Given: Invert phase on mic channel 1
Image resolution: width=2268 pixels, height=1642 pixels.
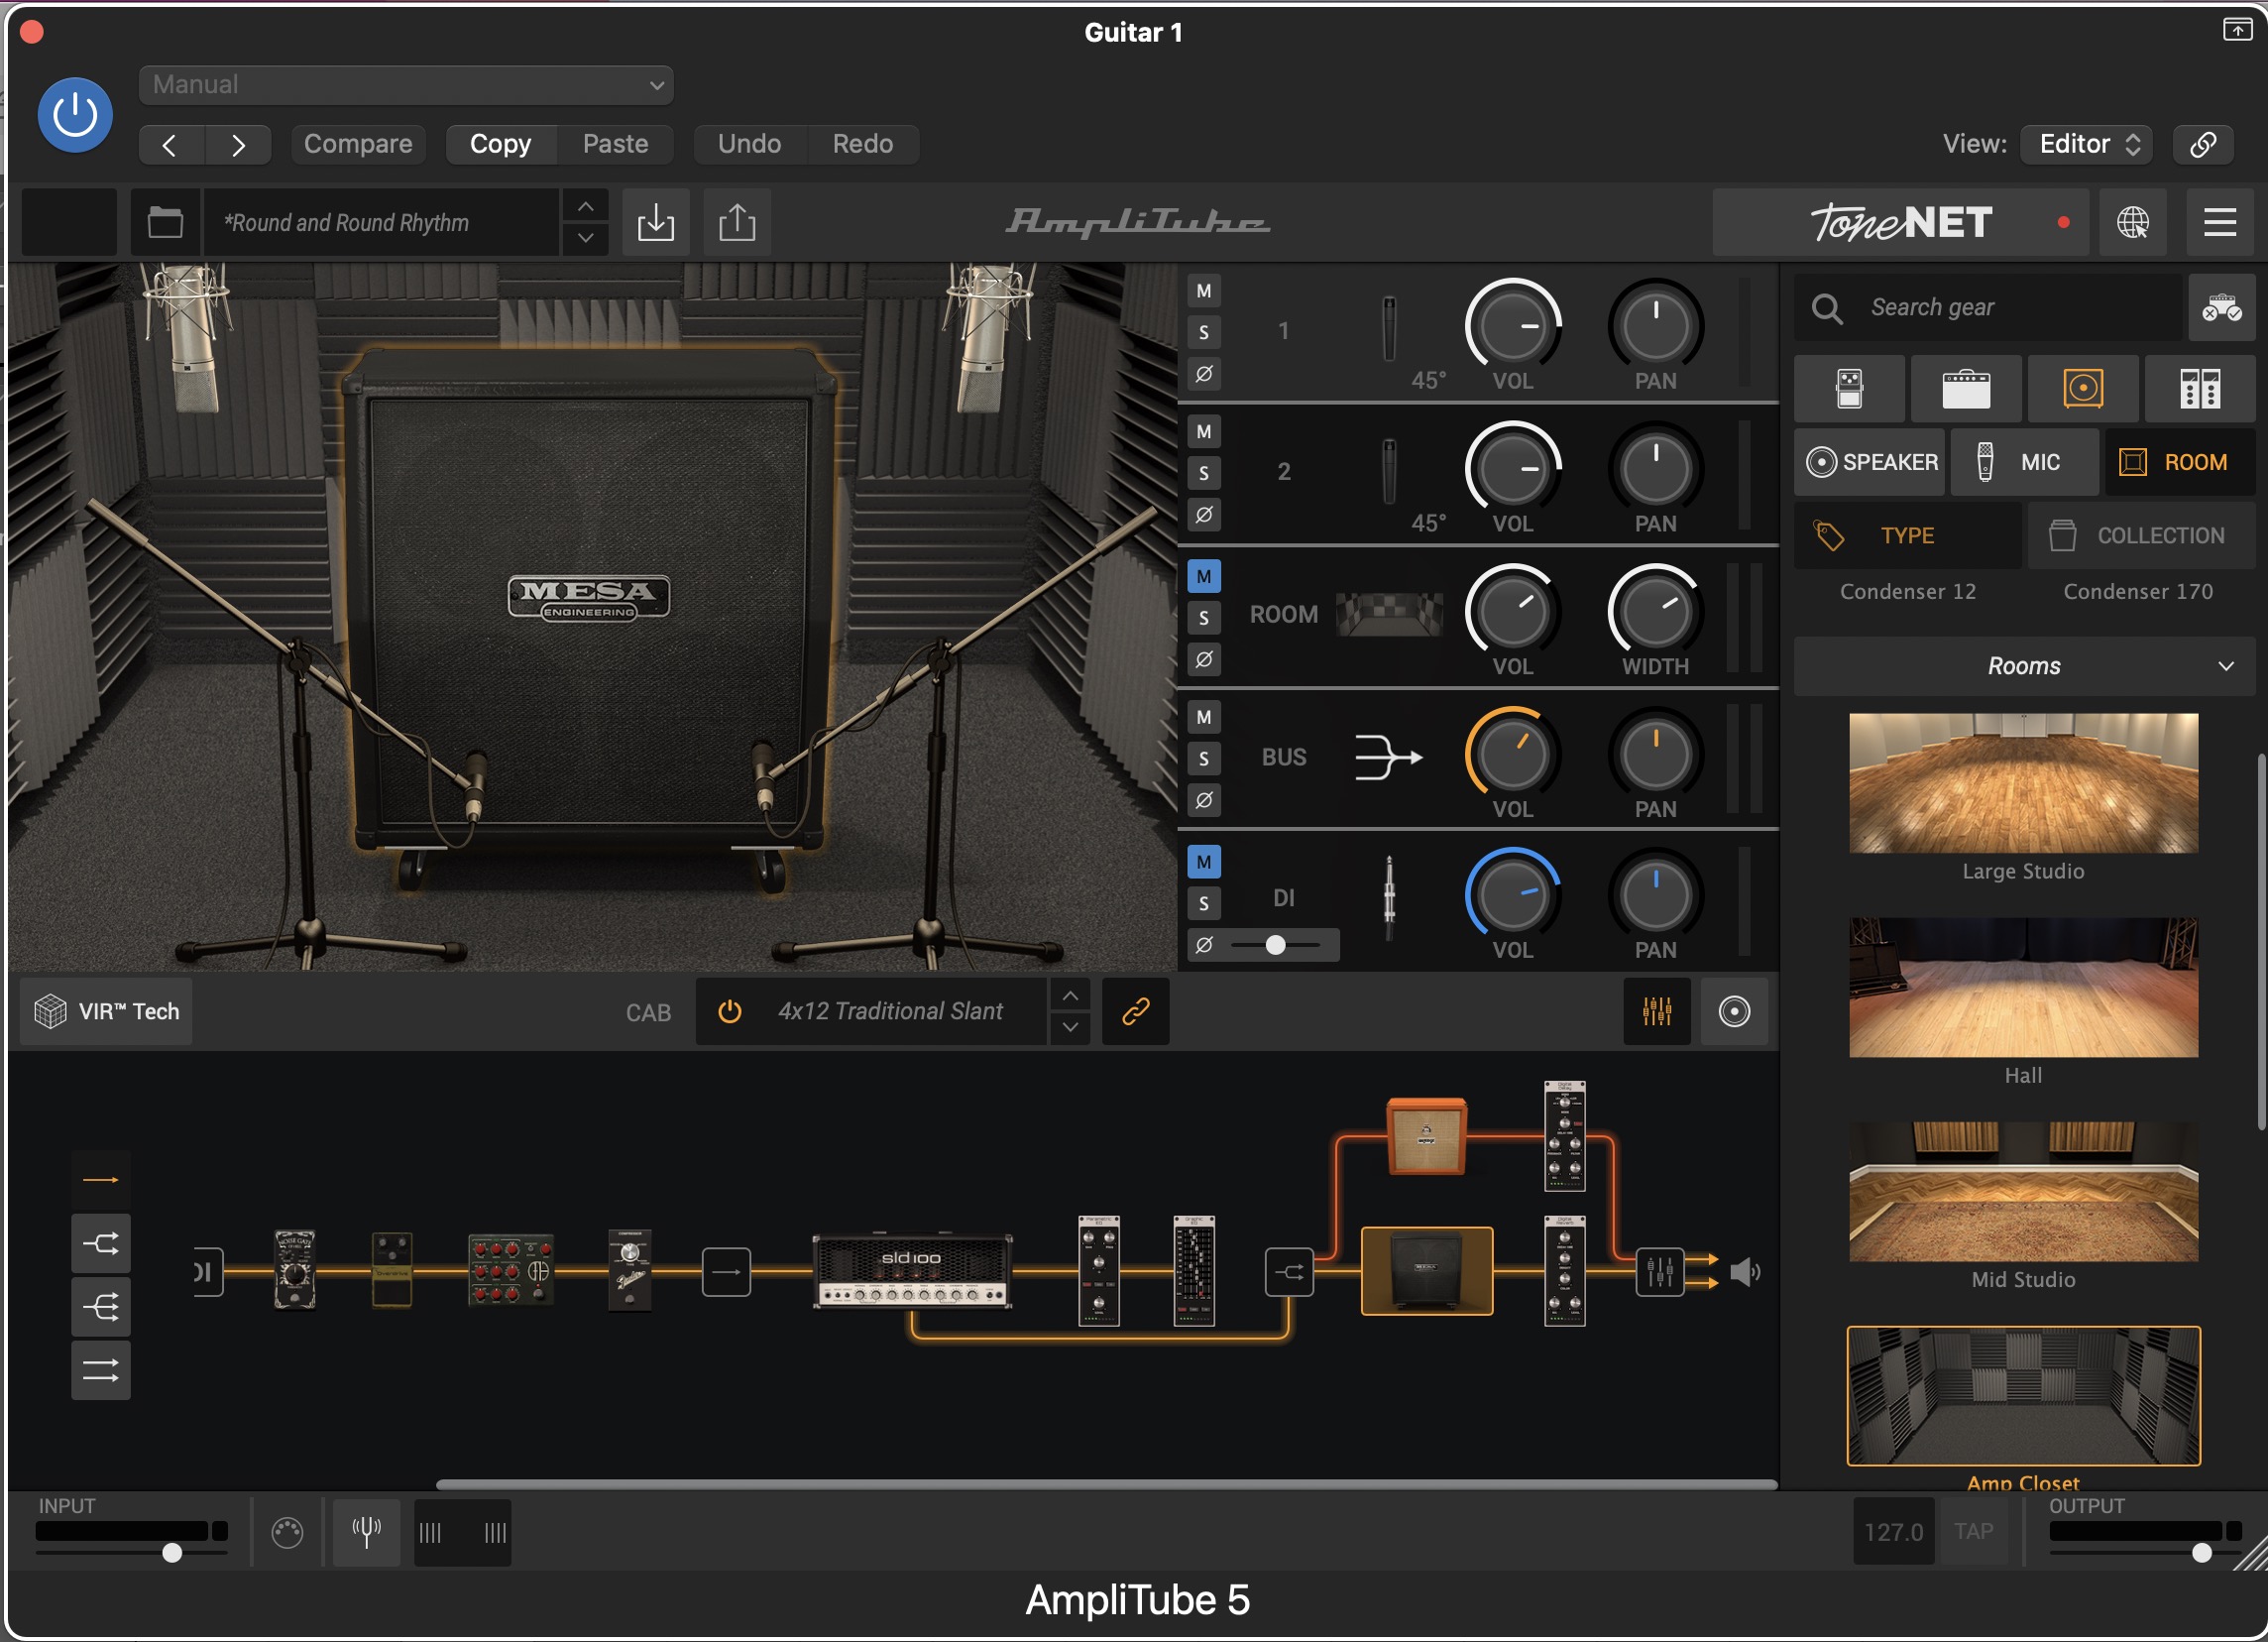Looking at the screenshot, I should click(1204, 375).
